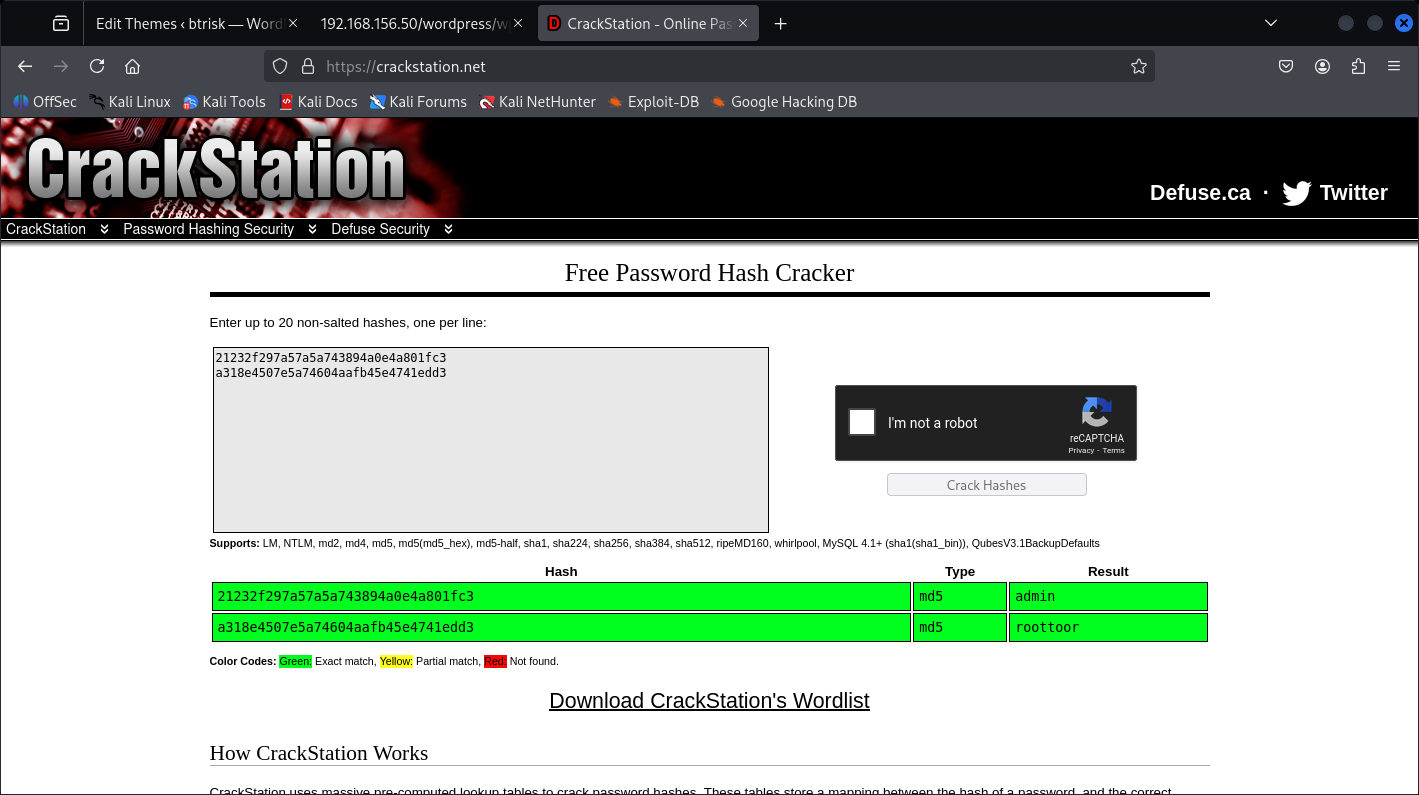Open the Firefox View icon
Screen dimensions: 1419x795
(x=61, y=23)
